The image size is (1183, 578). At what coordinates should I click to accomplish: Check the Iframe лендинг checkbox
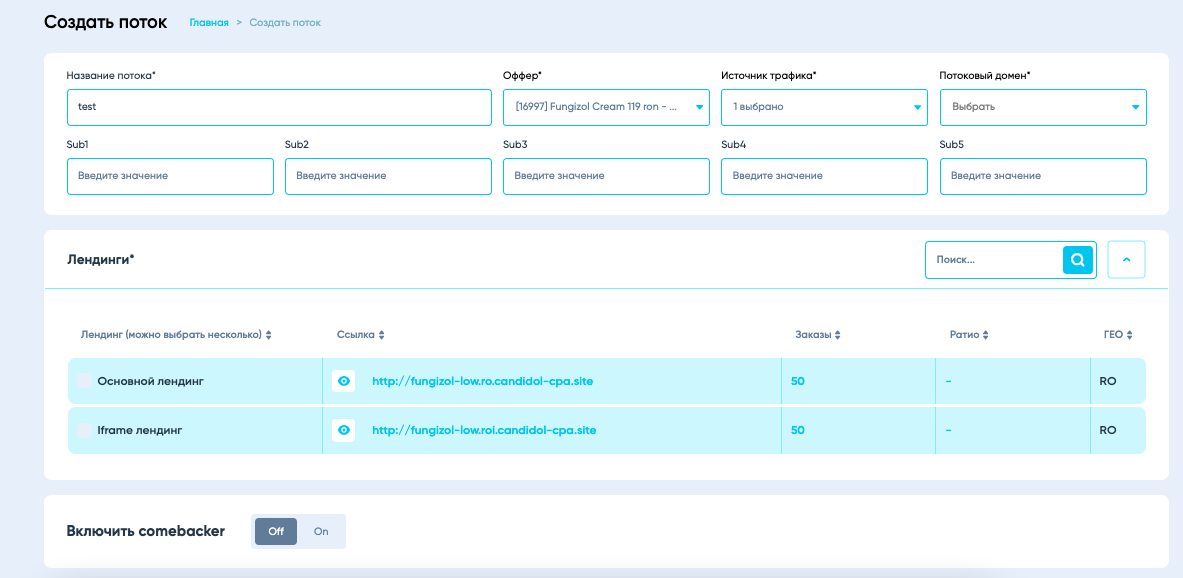[x=84, y=430]
